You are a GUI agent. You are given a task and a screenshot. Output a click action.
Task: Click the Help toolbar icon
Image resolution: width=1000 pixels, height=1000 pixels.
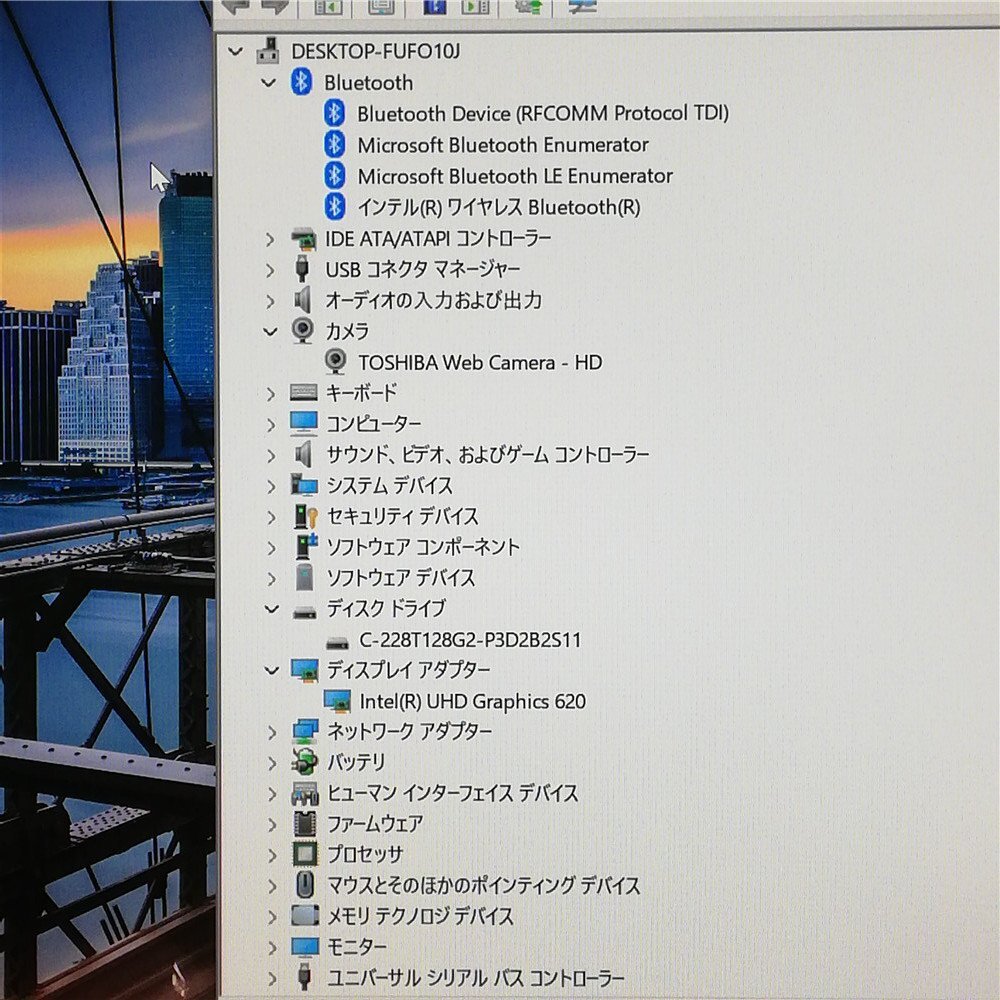(433, 7)
